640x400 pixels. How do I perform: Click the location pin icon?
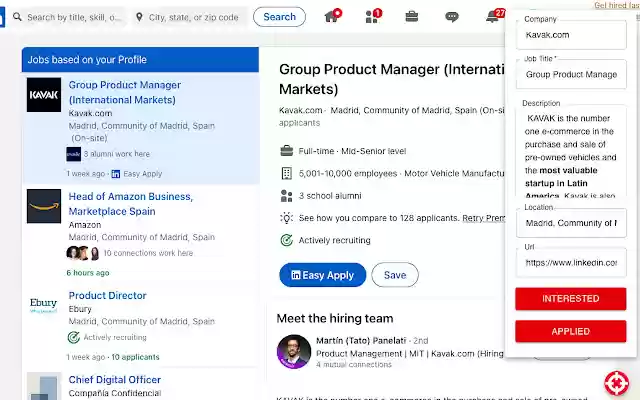point(139,17)
